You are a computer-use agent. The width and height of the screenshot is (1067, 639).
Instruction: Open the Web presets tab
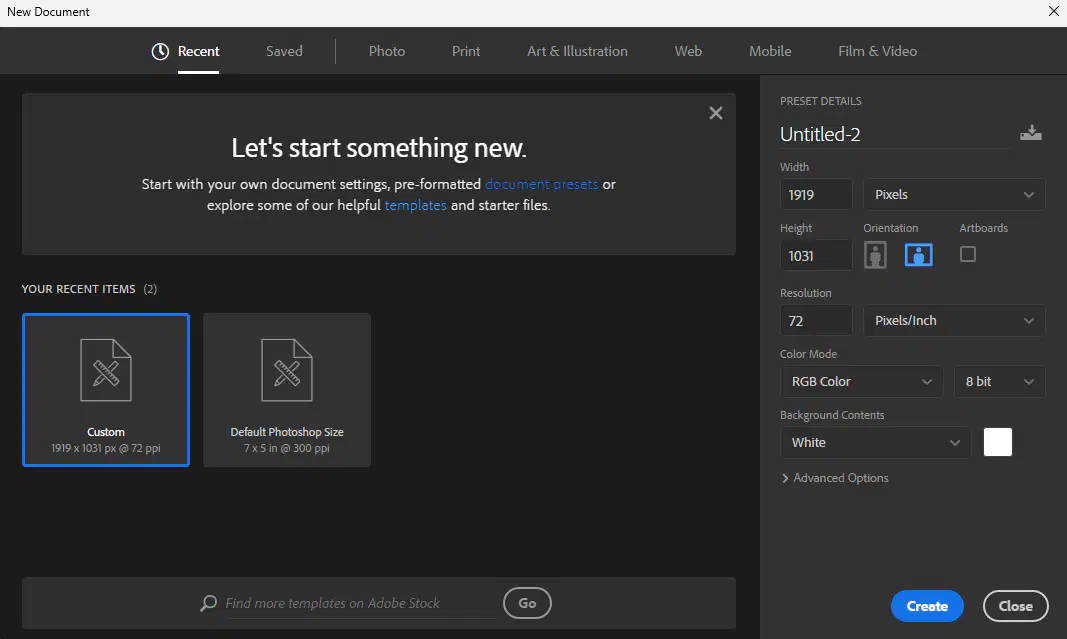point(688,51)
